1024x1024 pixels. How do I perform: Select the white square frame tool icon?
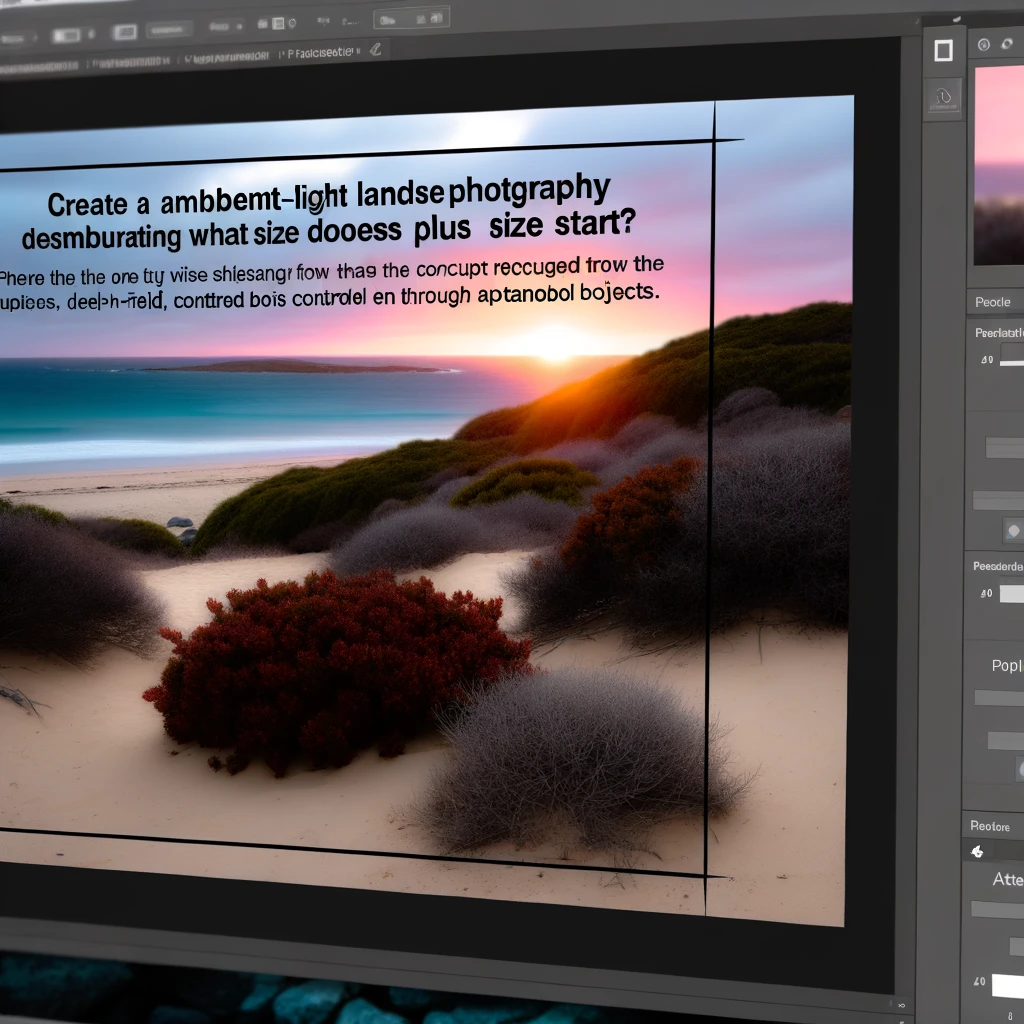click(943, 50)
